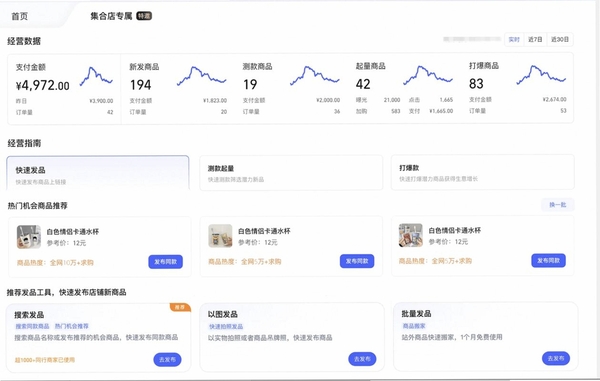Viewport: 600px width, 381px height.
Task: Click 去发布 on the 批量发品 card
Action: tap(556, 358)
